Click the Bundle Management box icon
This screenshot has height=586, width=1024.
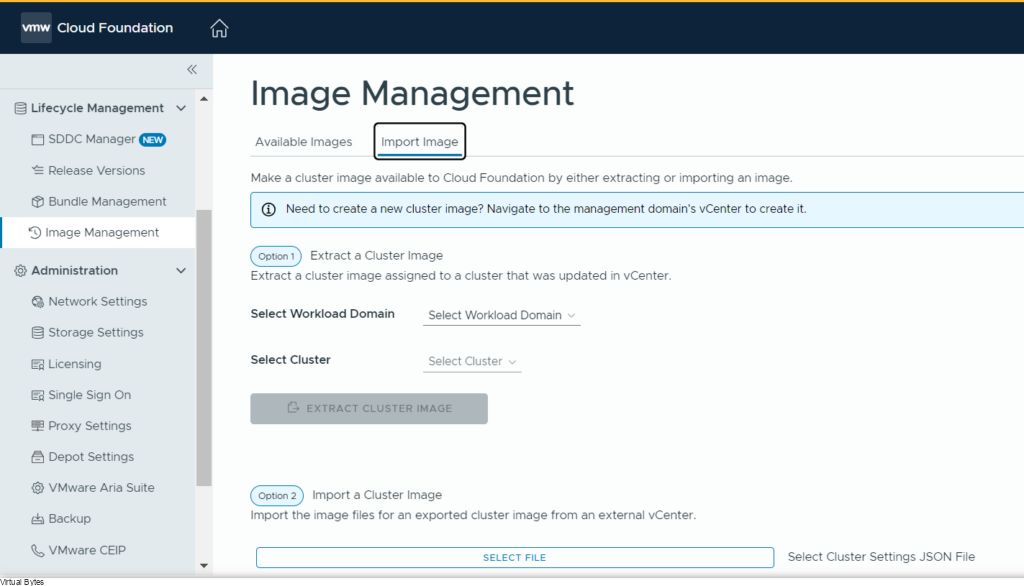pyautogui.click(x=38, y=202)
